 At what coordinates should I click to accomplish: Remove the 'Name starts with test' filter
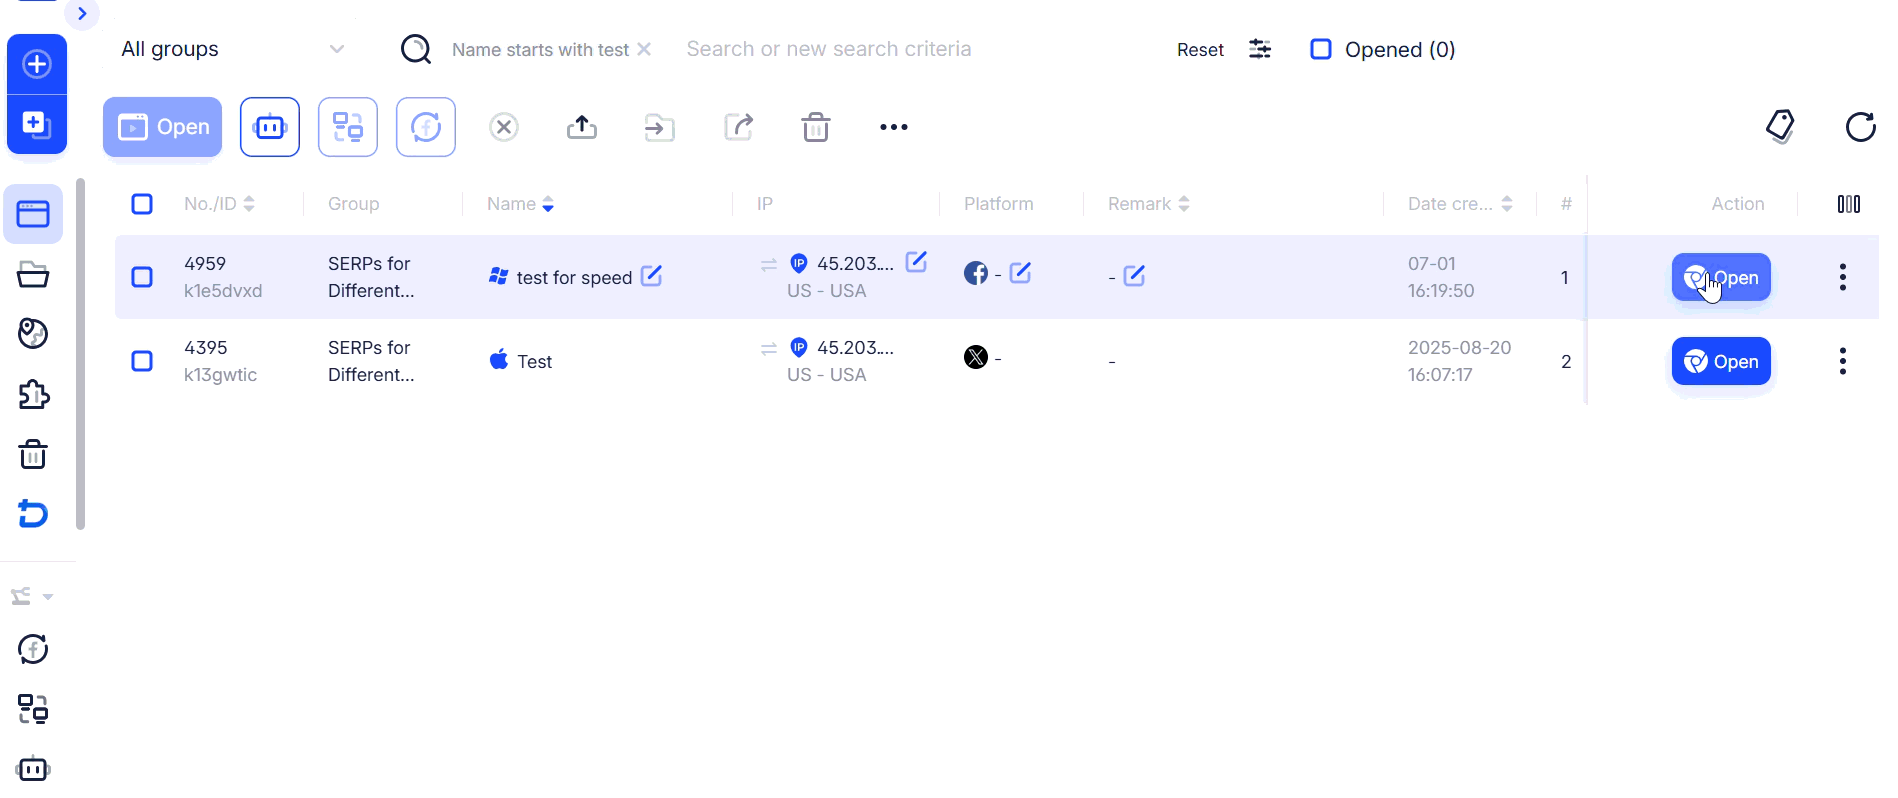644,49
